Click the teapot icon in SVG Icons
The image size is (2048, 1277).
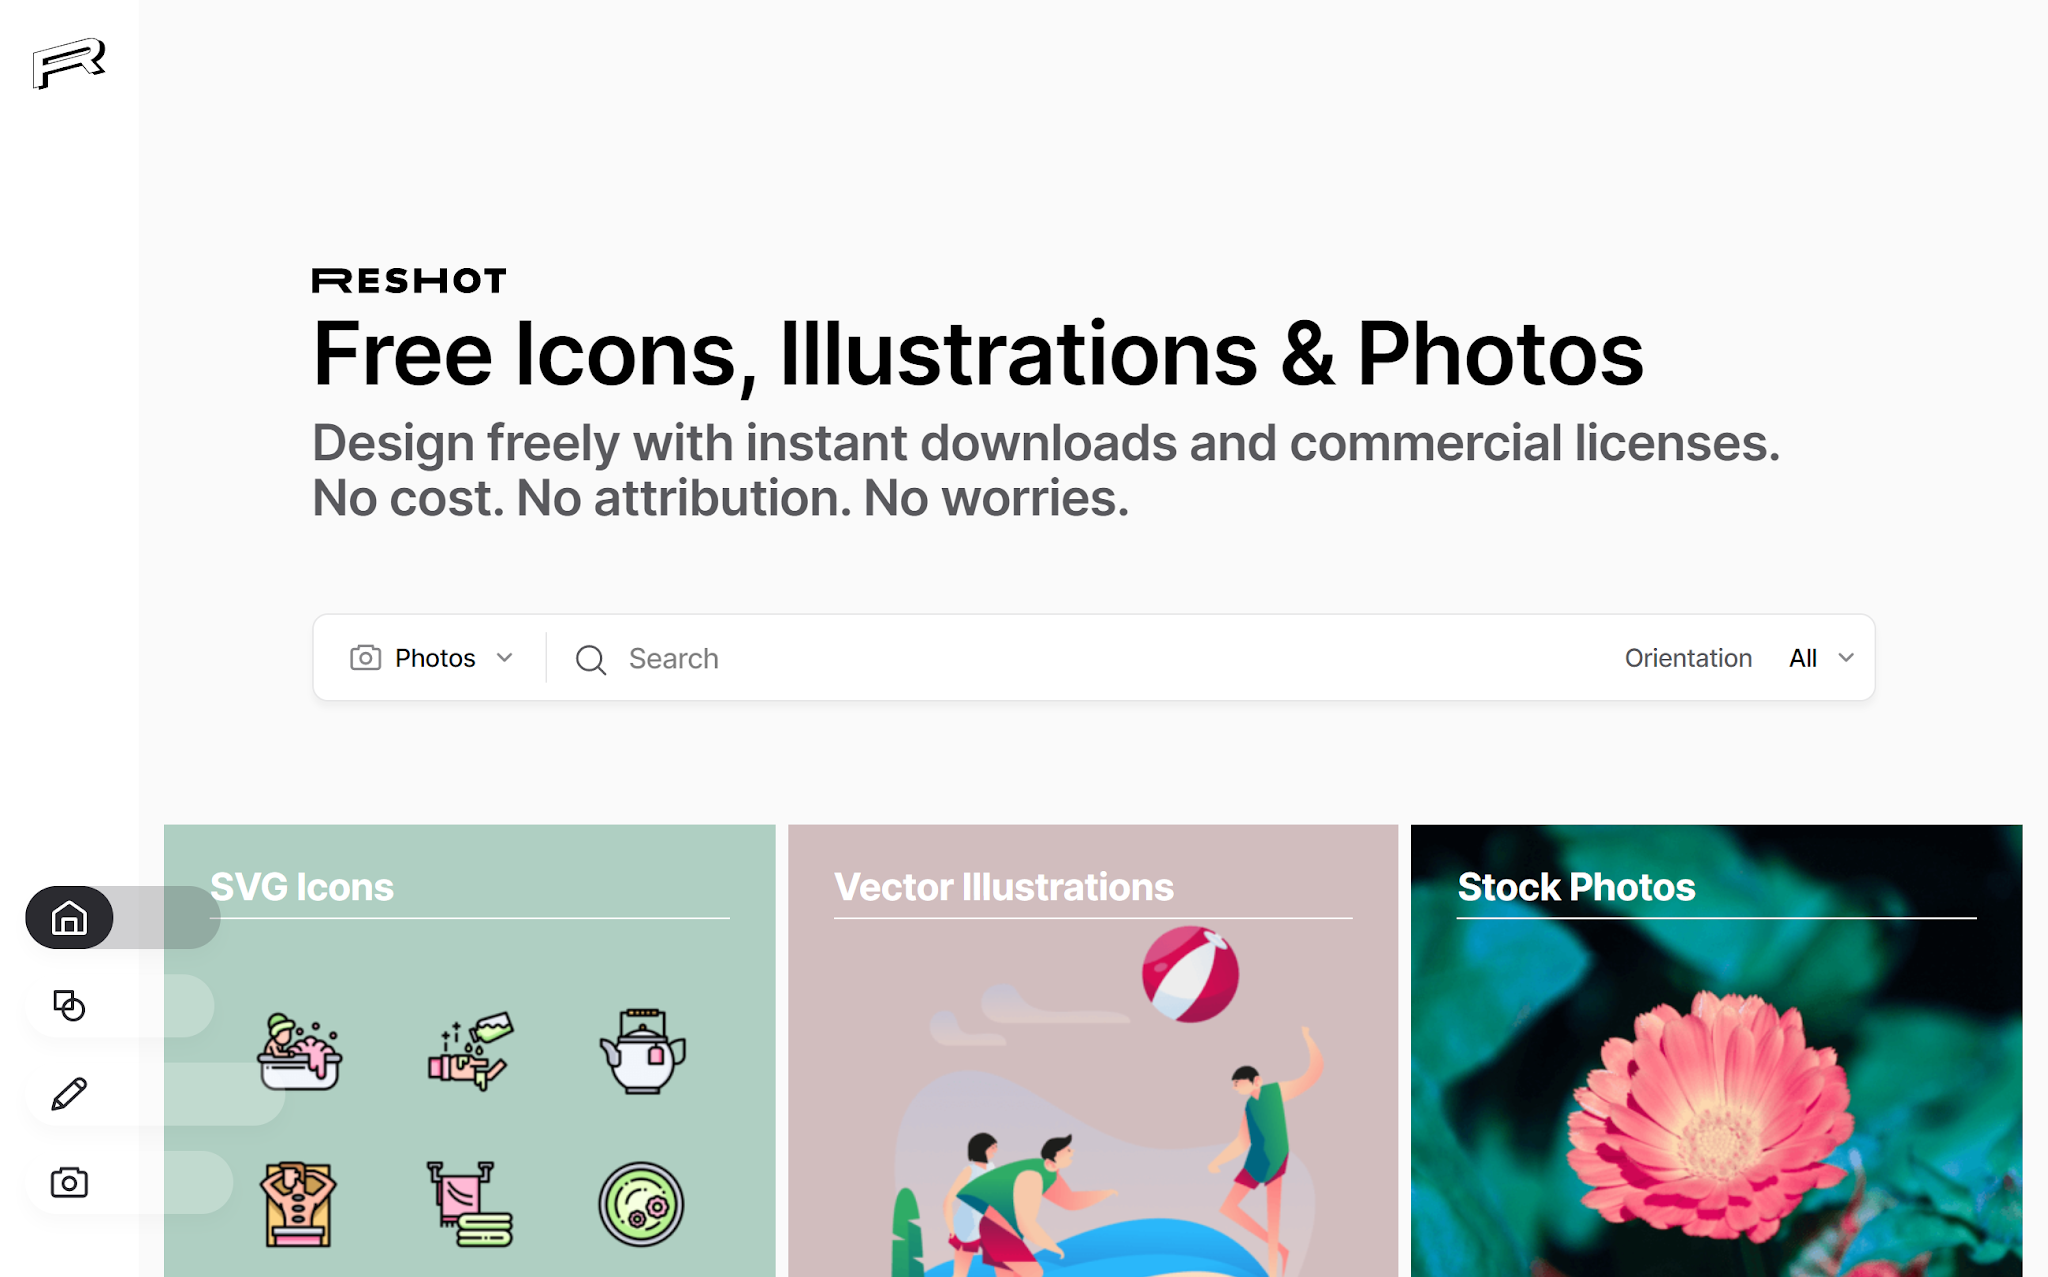[642, 1051]
